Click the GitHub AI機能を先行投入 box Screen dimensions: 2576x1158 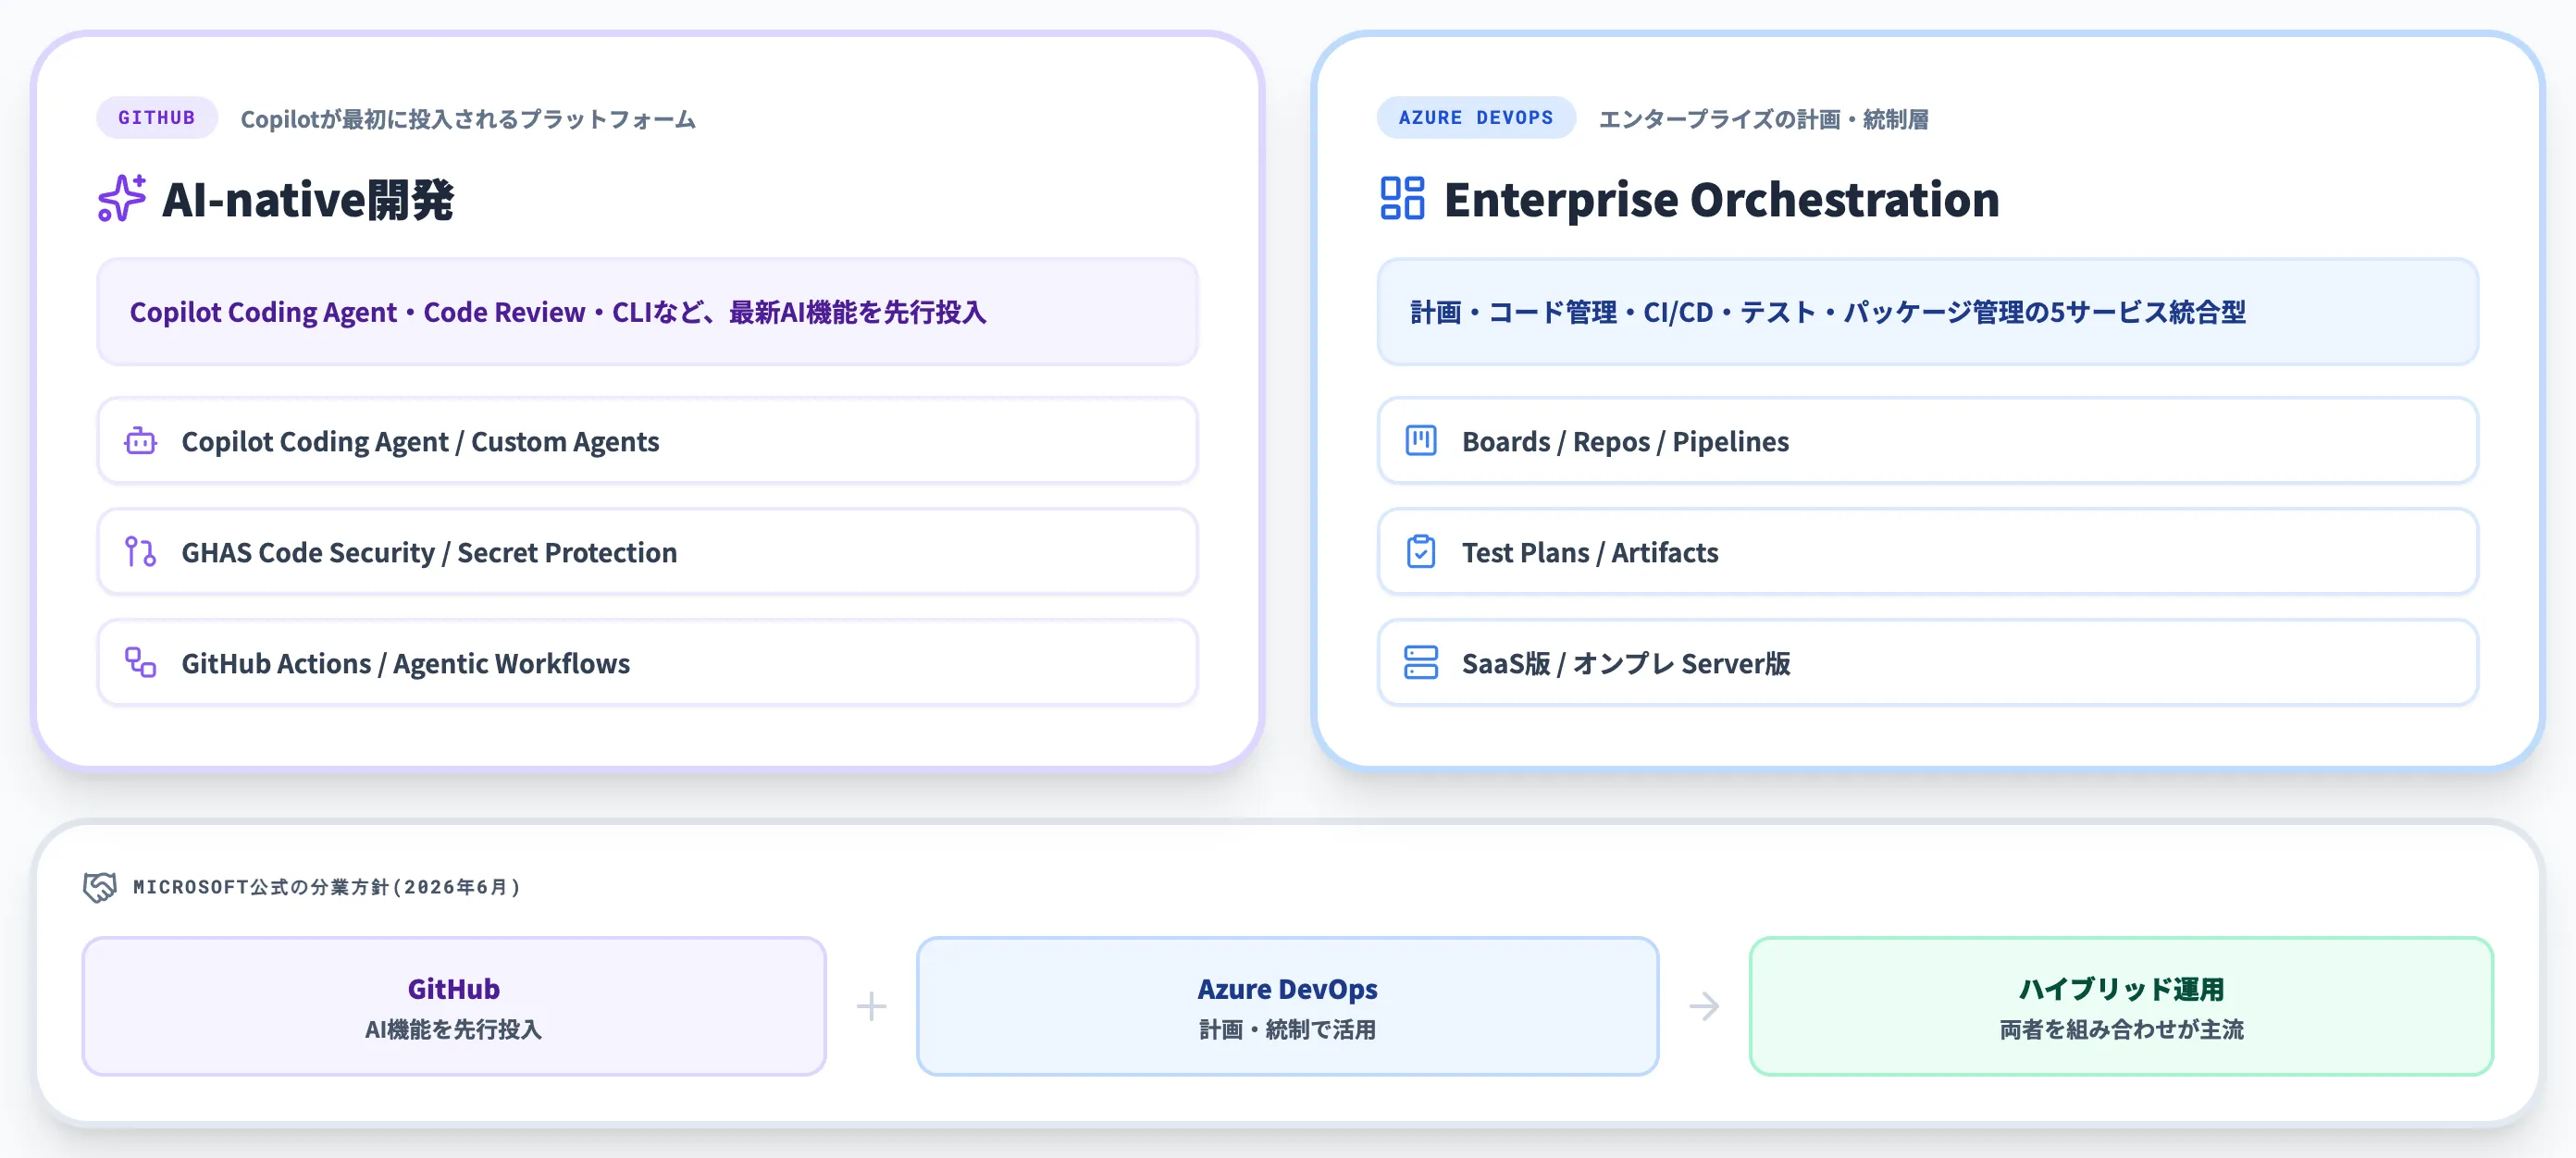click(454, 1006)
